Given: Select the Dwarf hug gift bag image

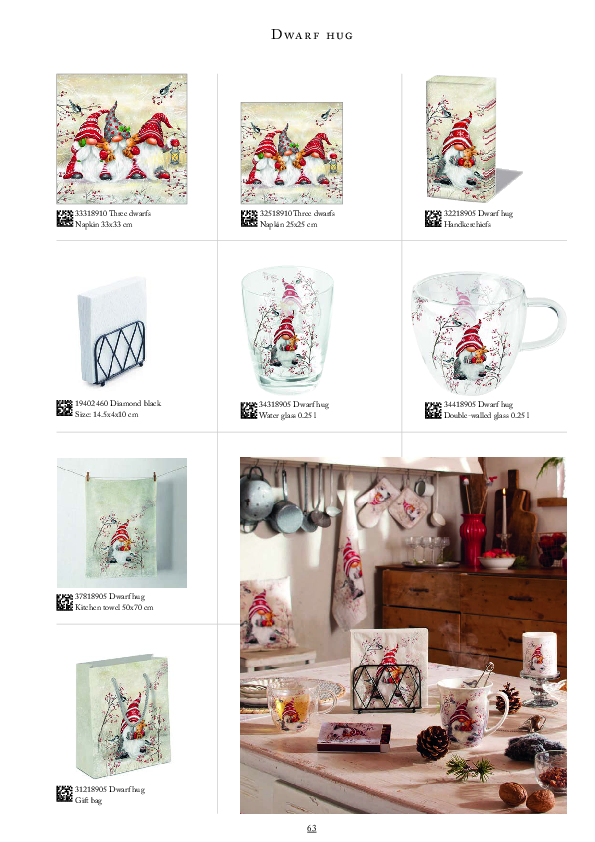Looking at the screenshot, I should (123, 717).
